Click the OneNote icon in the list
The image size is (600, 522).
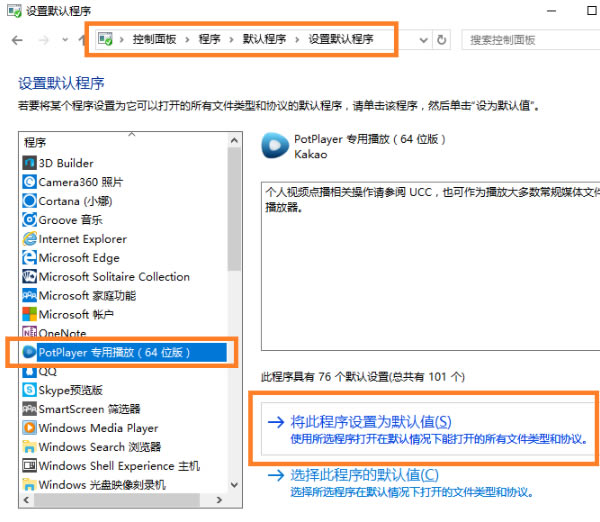point(29,332)
